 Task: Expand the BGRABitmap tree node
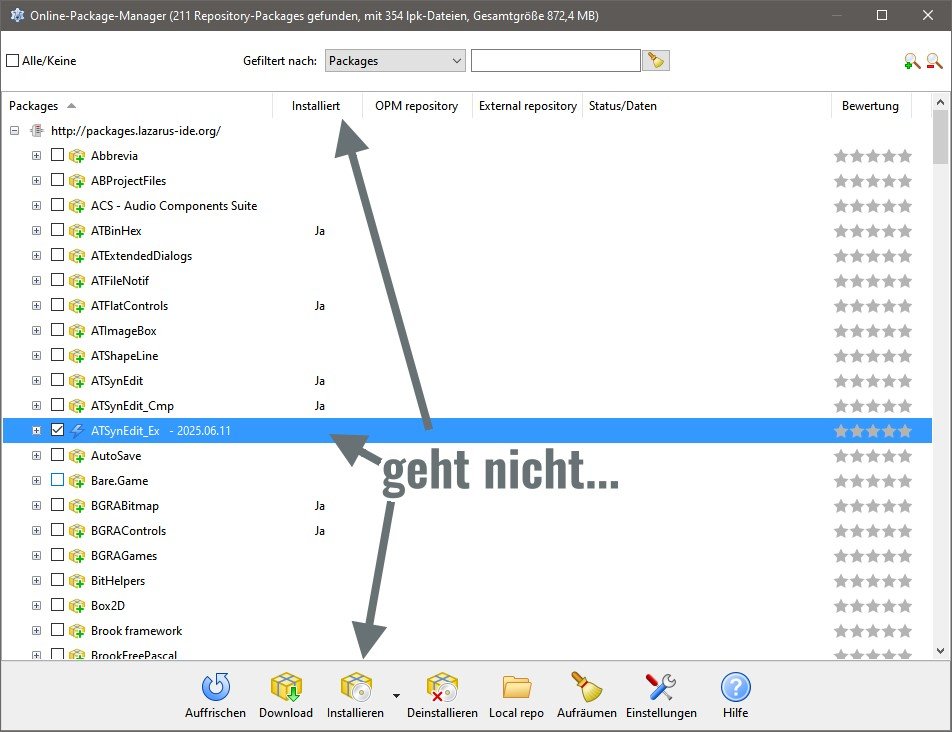pyautogui.click(x=36, y=506)
